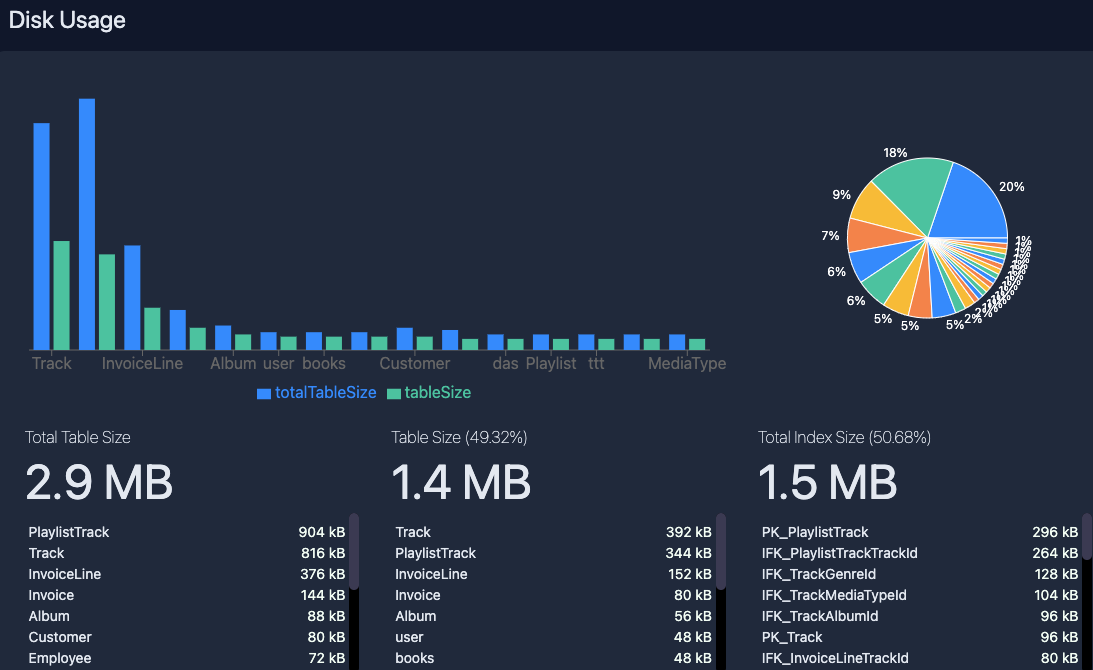Image resolution: width=1093 pixels, height=670 pixels.
Task: Select PlaylistTrack row in Total Table Size
Action: coord(187,532)
